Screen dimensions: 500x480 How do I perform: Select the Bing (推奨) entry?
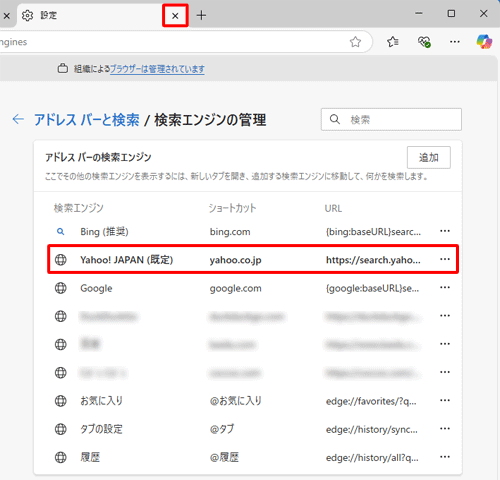pyautogui.click(x=104, y=232)
